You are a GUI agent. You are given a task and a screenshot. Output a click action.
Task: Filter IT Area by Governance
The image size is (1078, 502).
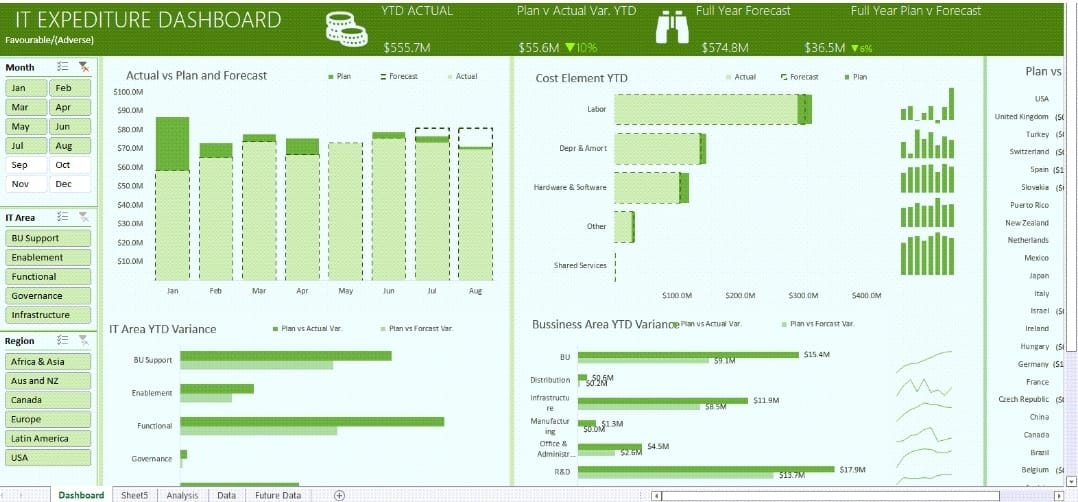[48, 296]
